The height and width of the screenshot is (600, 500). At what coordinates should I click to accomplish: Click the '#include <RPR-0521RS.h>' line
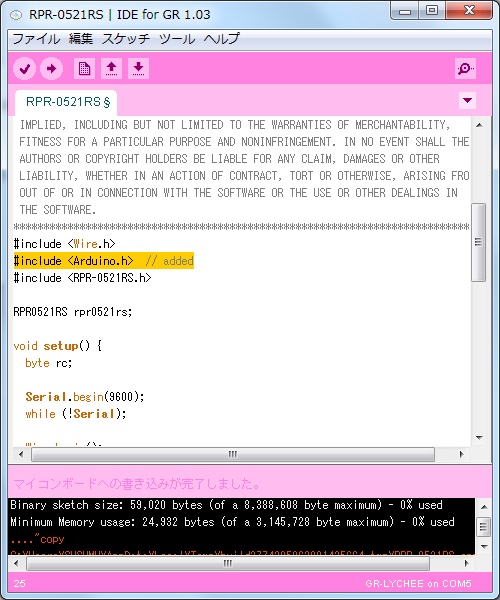(x=82, y=278)
